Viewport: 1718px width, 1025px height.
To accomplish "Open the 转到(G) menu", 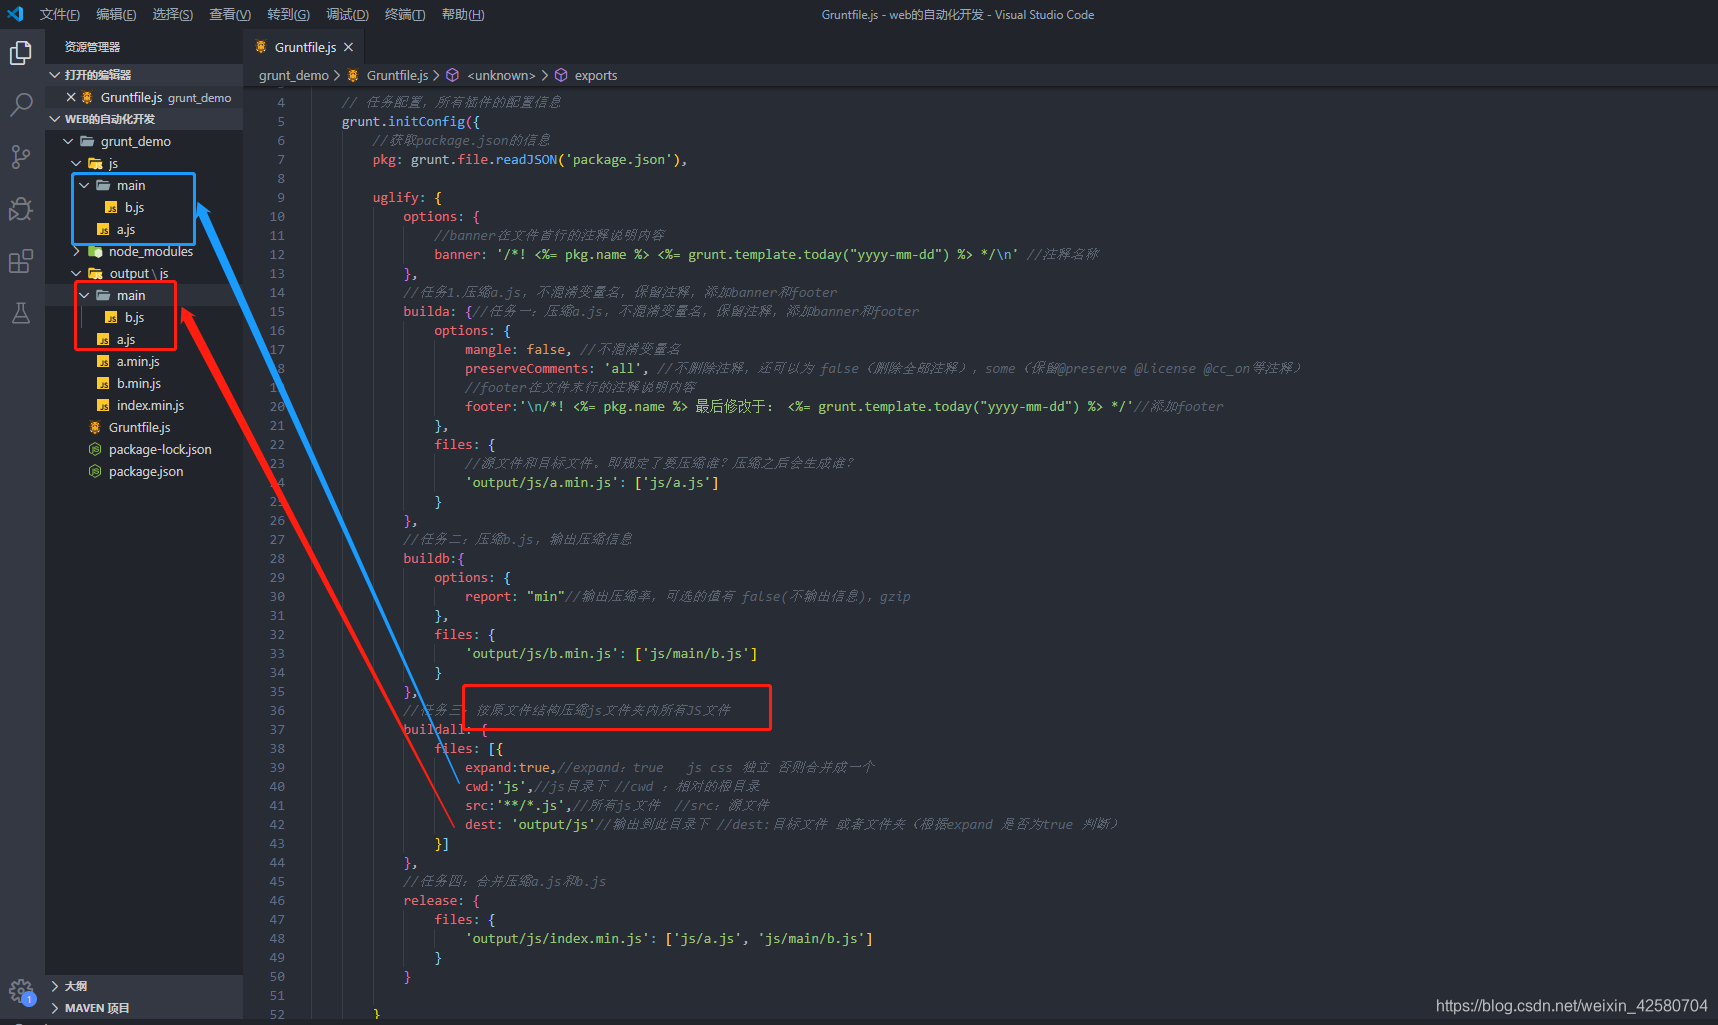I will [288, 14].
